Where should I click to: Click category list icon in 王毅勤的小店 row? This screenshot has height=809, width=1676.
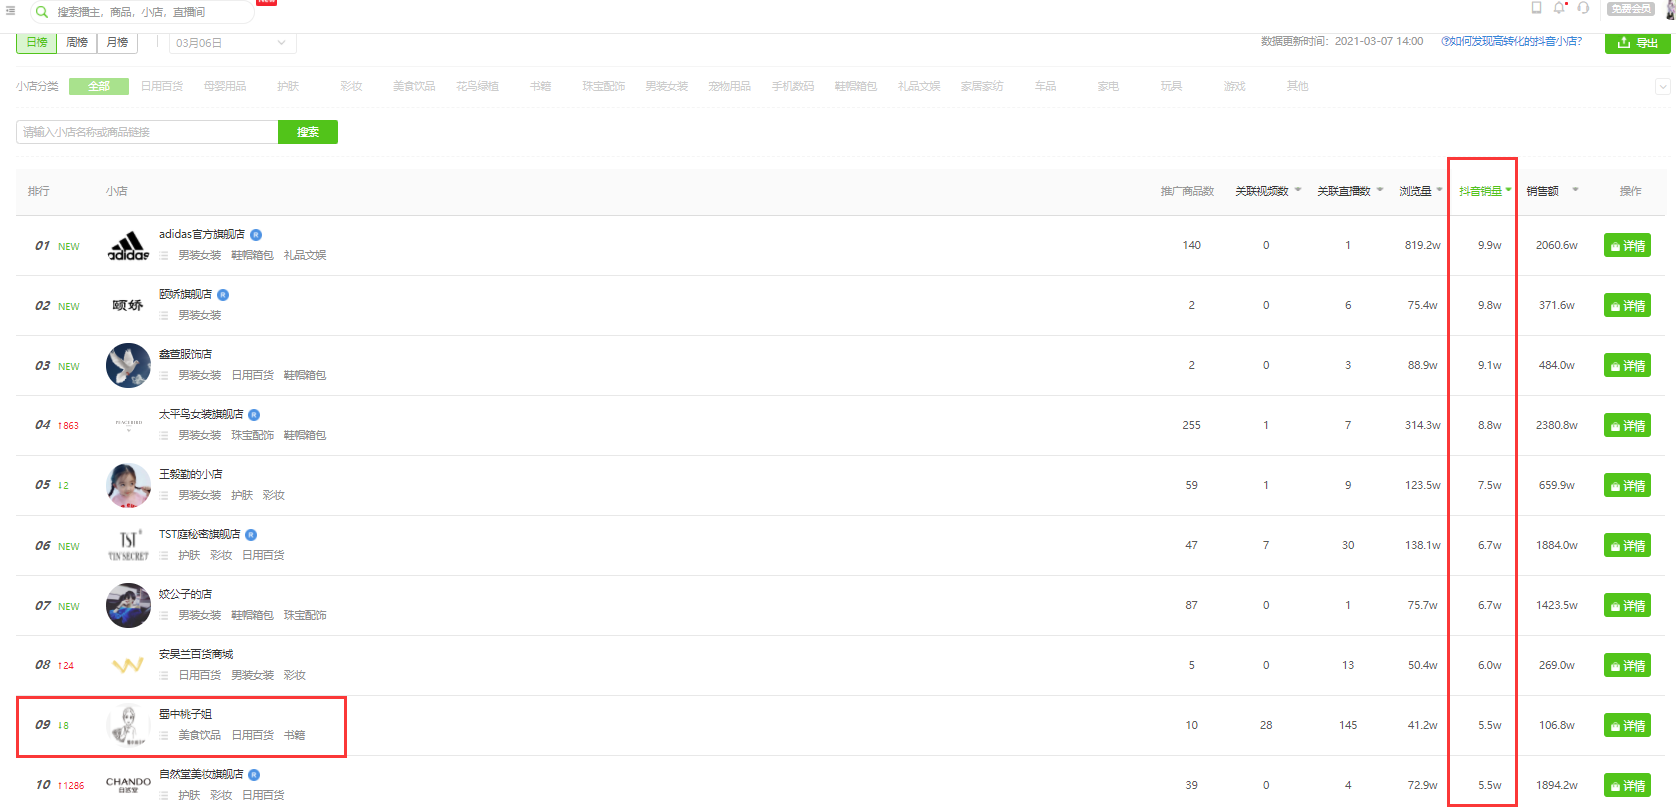164,496
